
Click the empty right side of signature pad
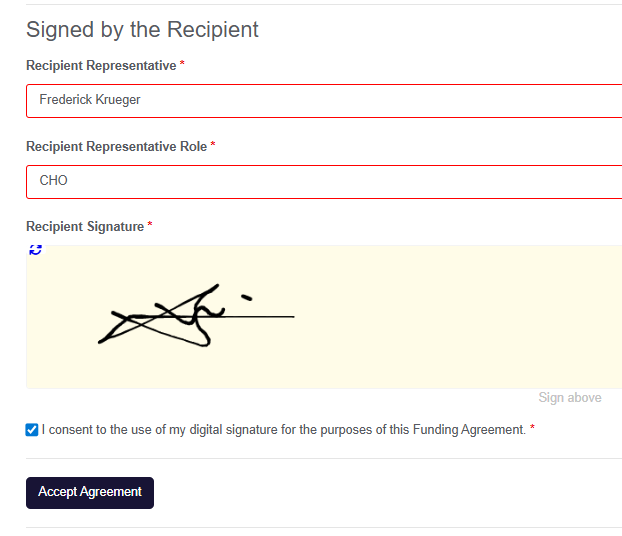(x=480, y=320)
